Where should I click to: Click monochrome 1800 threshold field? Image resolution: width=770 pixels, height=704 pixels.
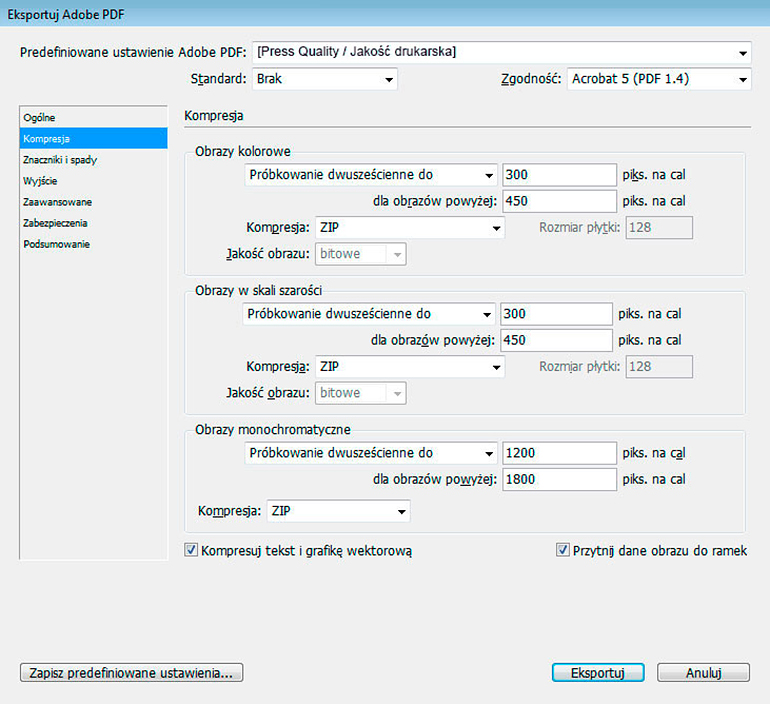(559, 480)
